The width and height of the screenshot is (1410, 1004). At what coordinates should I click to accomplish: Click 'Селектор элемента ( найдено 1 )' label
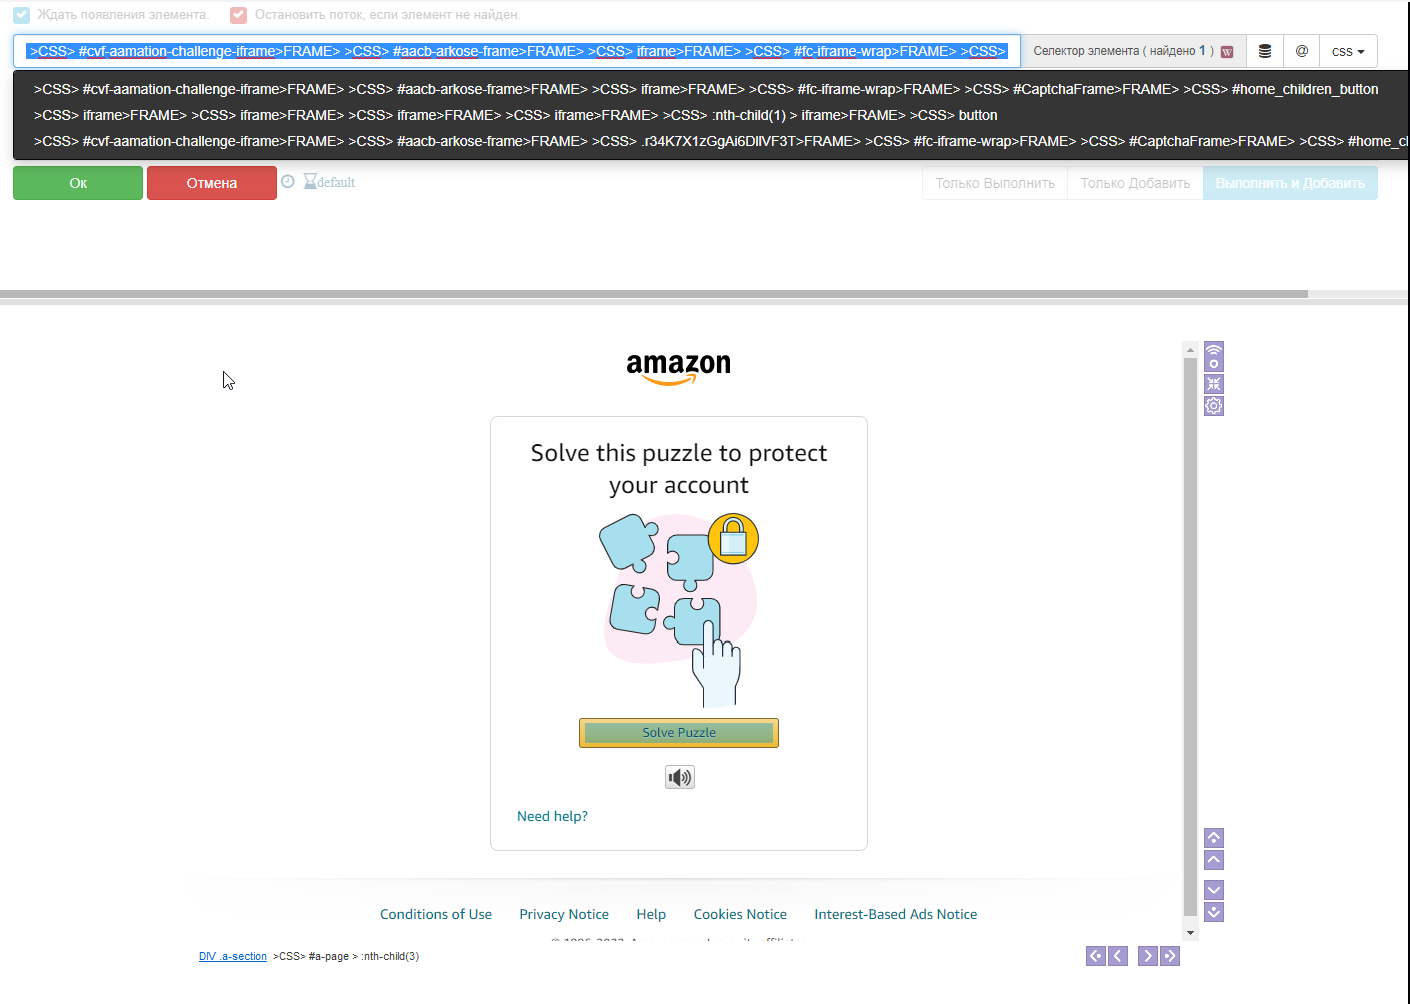pyautogui.click(x=1123, y=51)
